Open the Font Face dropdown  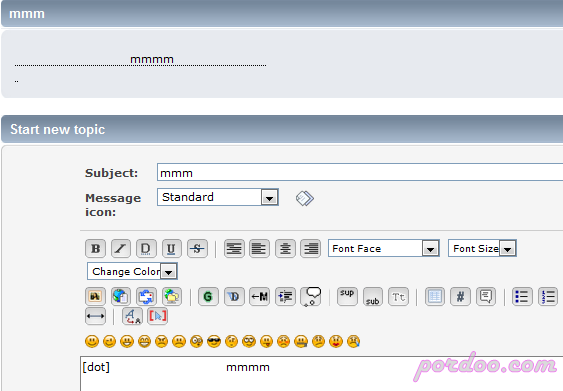tap(384, 248)
